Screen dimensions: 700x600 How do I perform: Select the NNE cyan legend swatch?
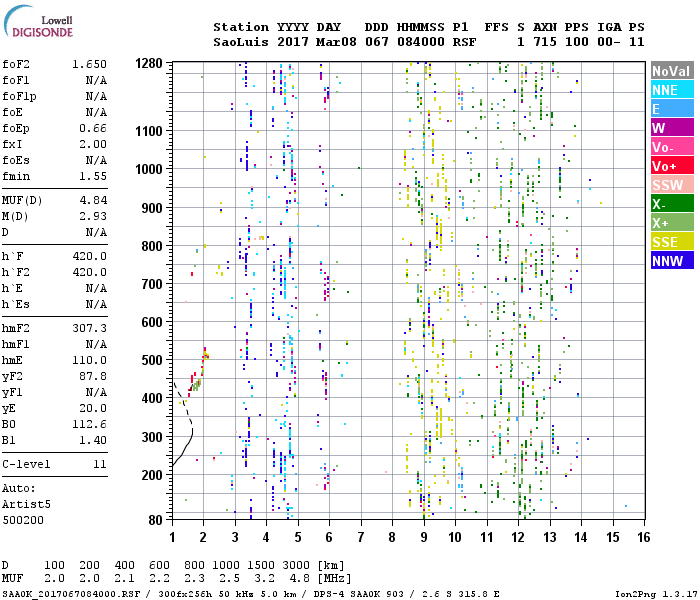pos(672,90)
